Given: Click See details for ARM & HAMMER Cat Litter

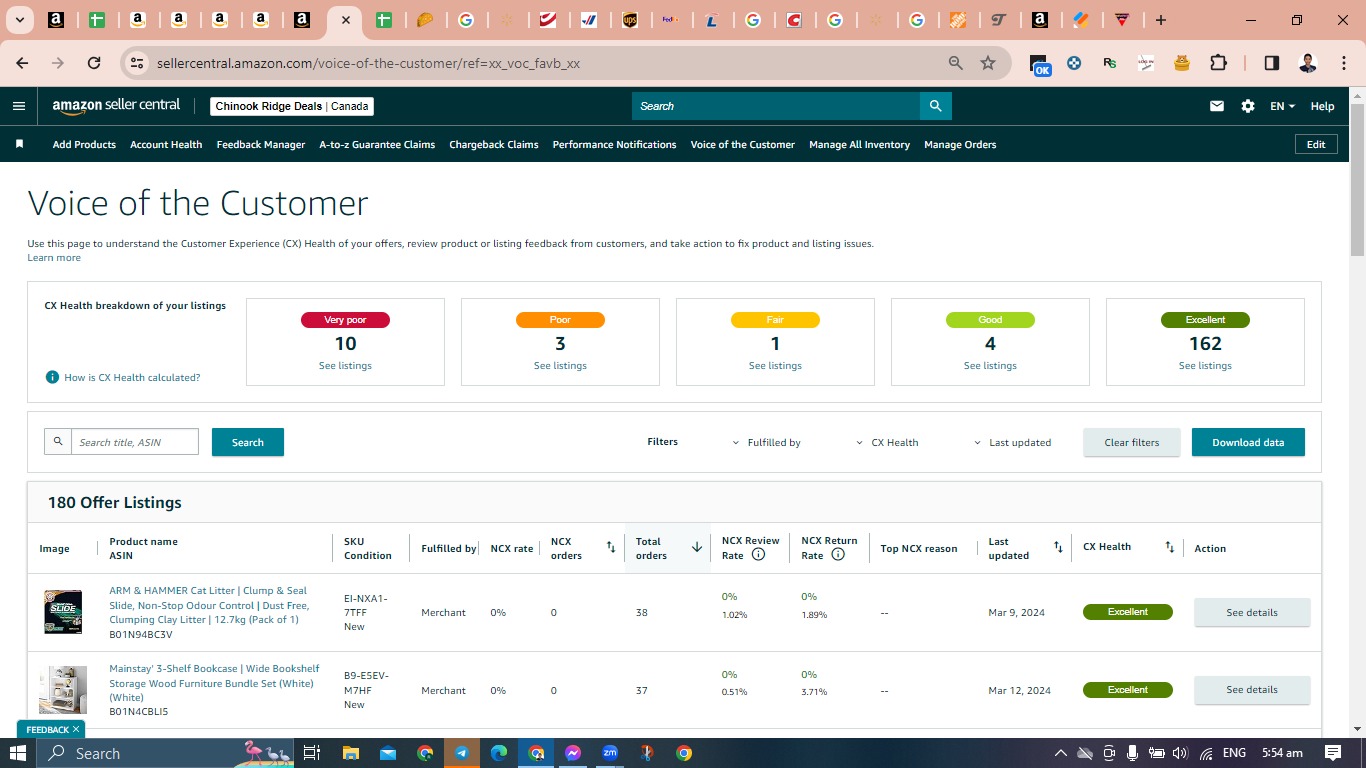Looking at the screenshot, I should [1252, 612].
